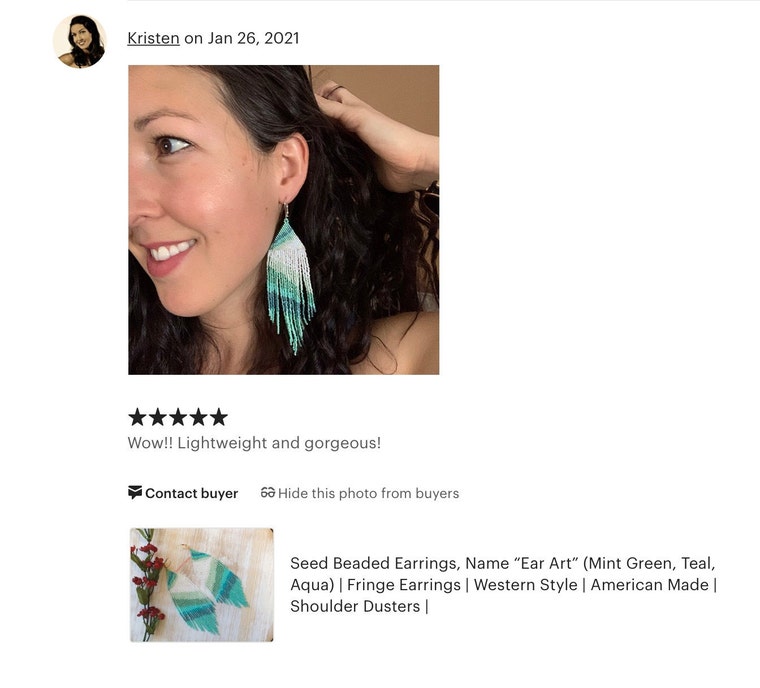The image size is (760, 688).
Task: Click the glasses icon to hide photo
Action: (x=268, y=493)
